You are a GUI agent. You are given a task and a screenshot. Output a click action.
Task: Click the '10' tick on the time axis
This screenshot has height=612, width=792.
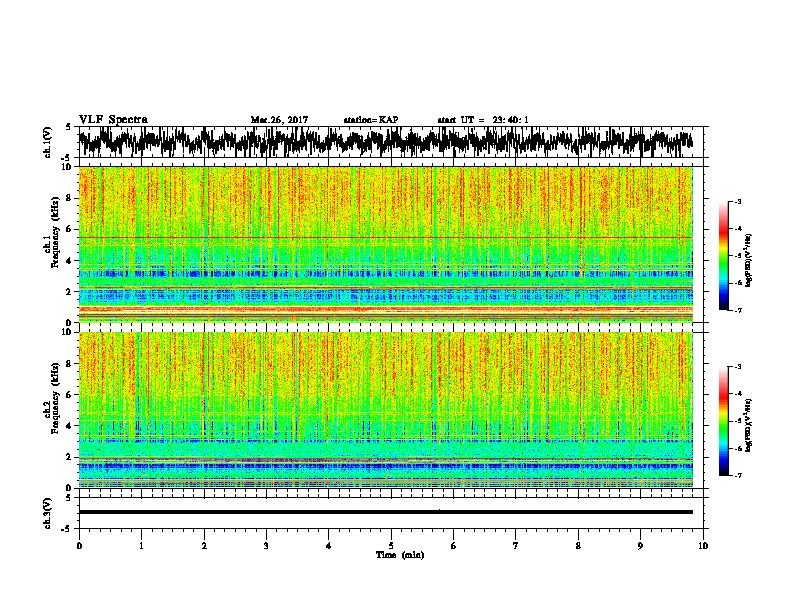[703, 546]
